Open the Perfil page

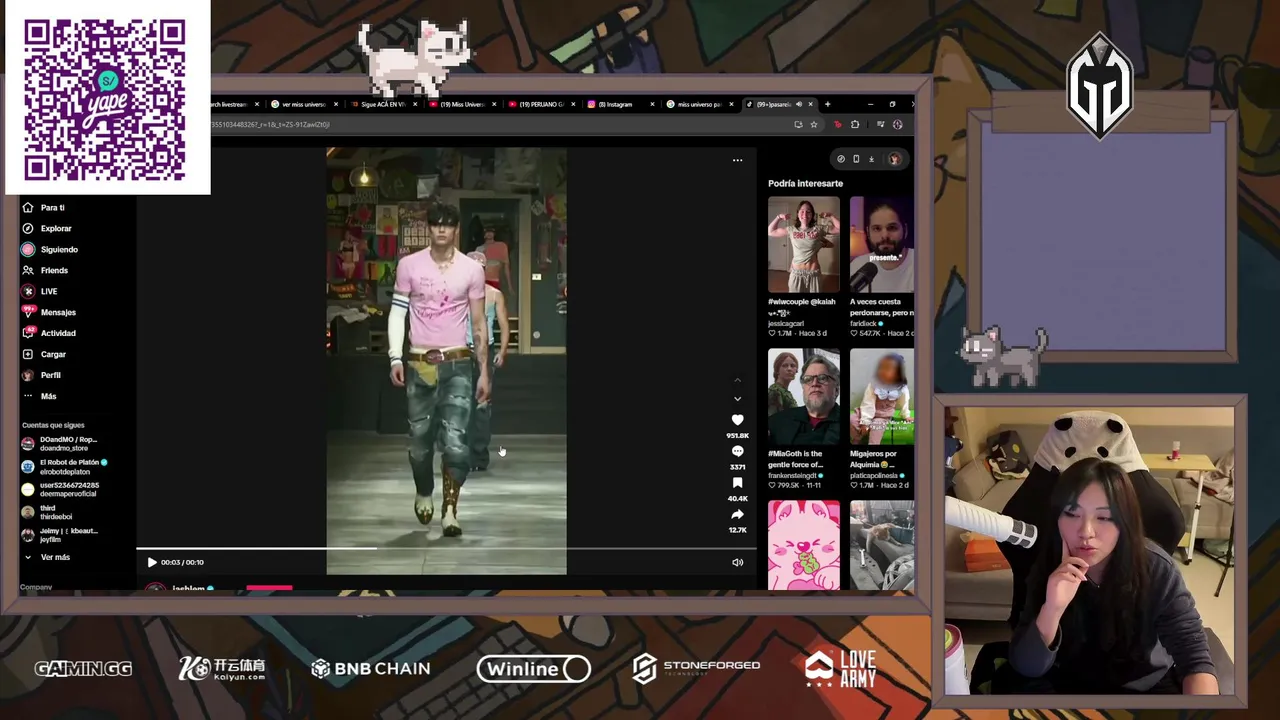tap(42, 375)
